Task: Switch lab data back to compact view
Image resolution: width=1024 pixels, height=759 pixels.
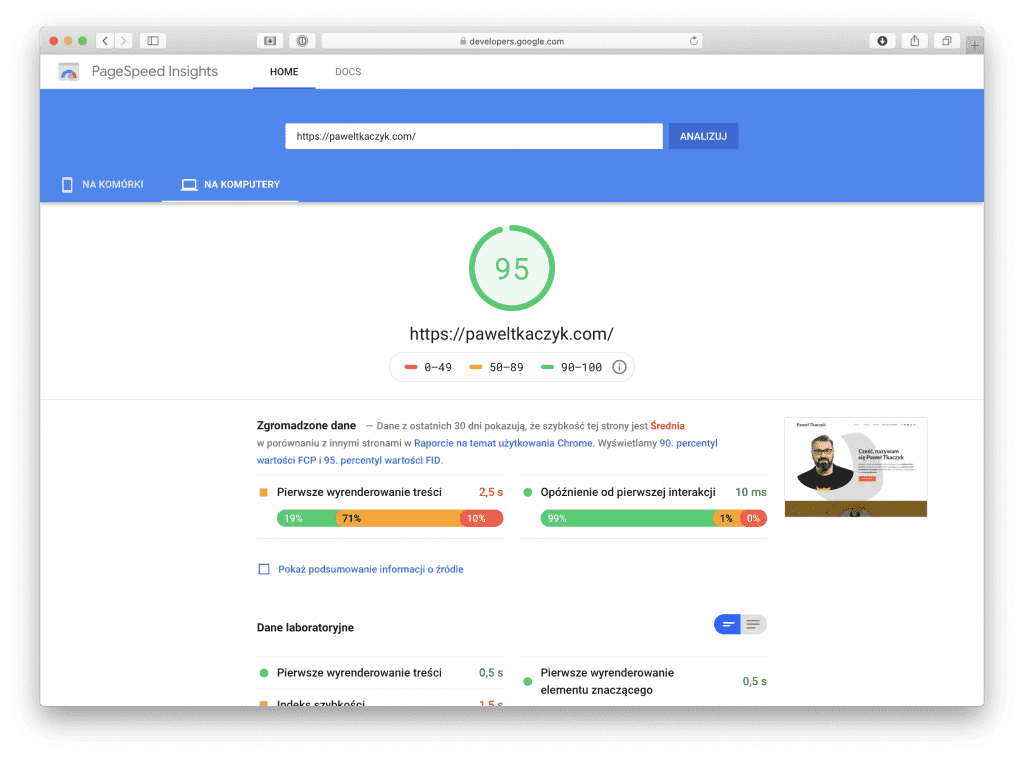Action: tap(727, 623)
